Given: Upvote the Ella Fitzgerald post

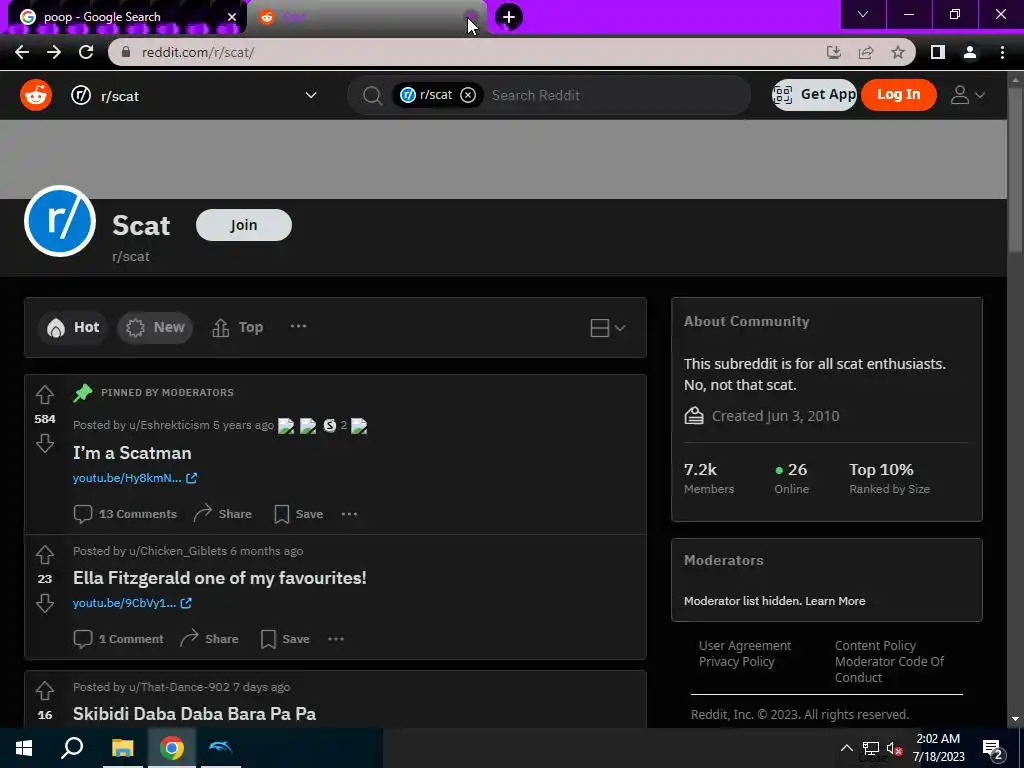Looking at the screenshot, I should [x=44, y=554].
